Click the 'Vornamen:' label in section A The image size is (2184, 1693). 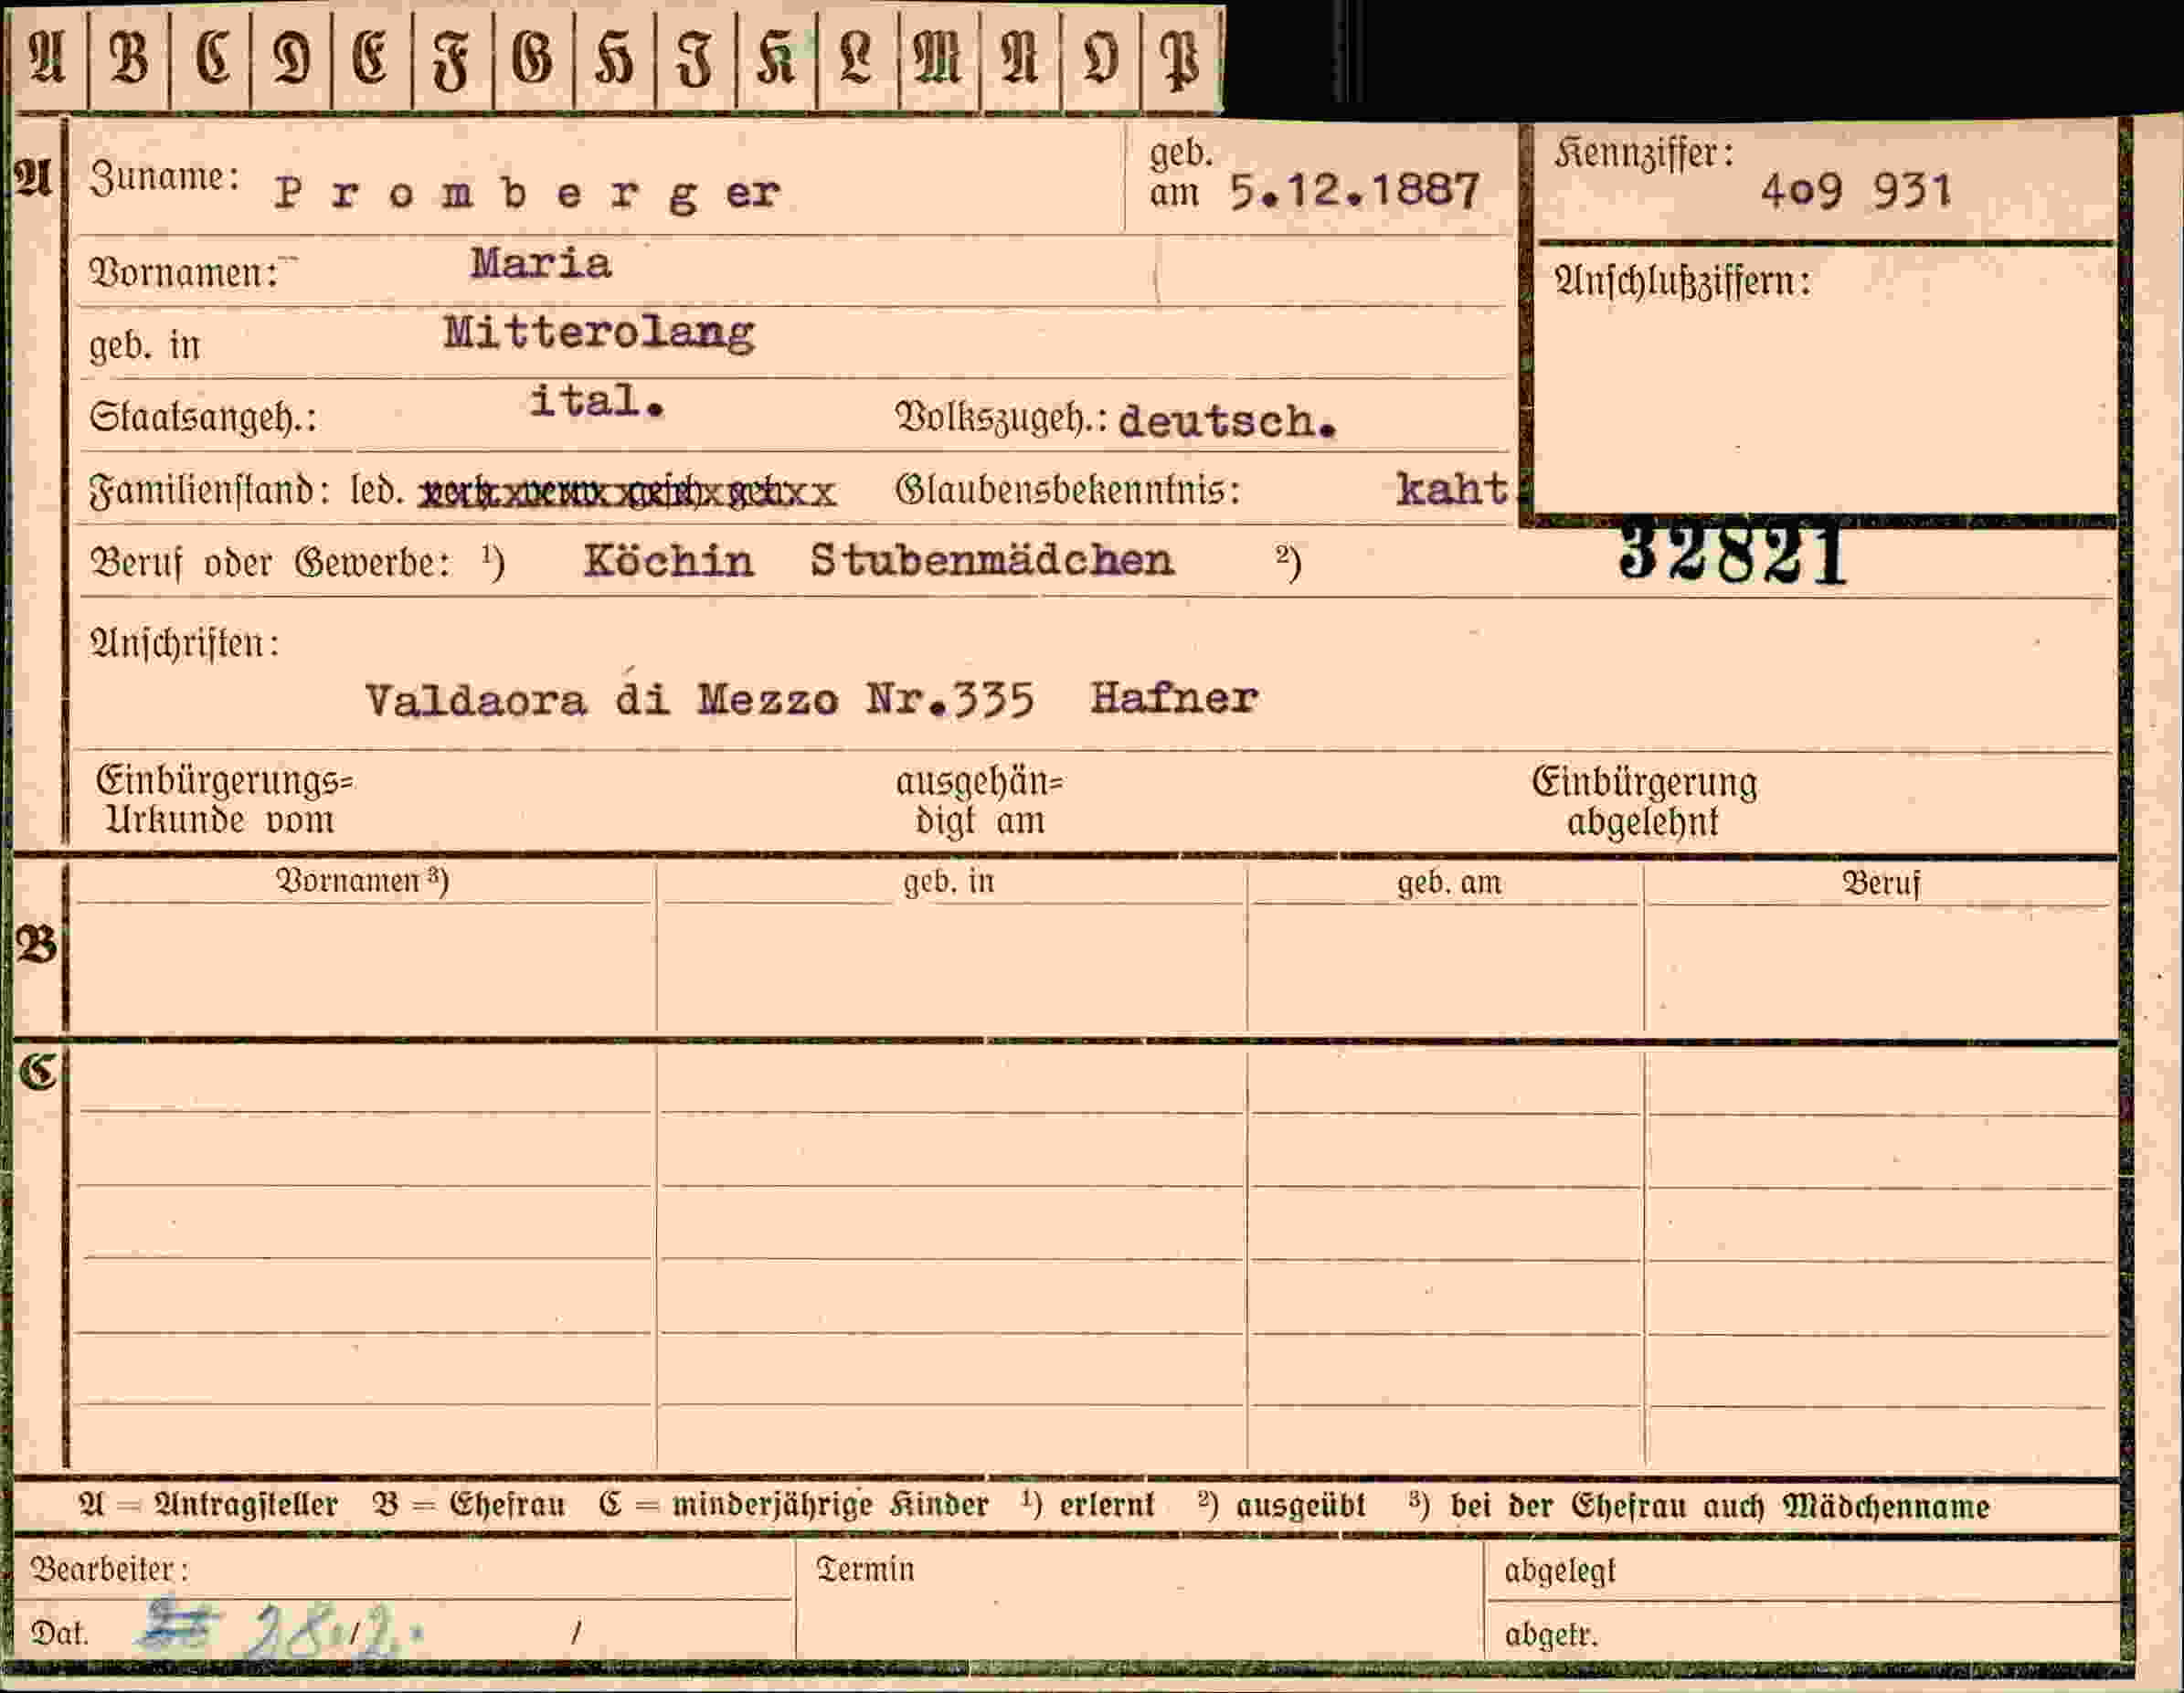[x=185, y=272]
